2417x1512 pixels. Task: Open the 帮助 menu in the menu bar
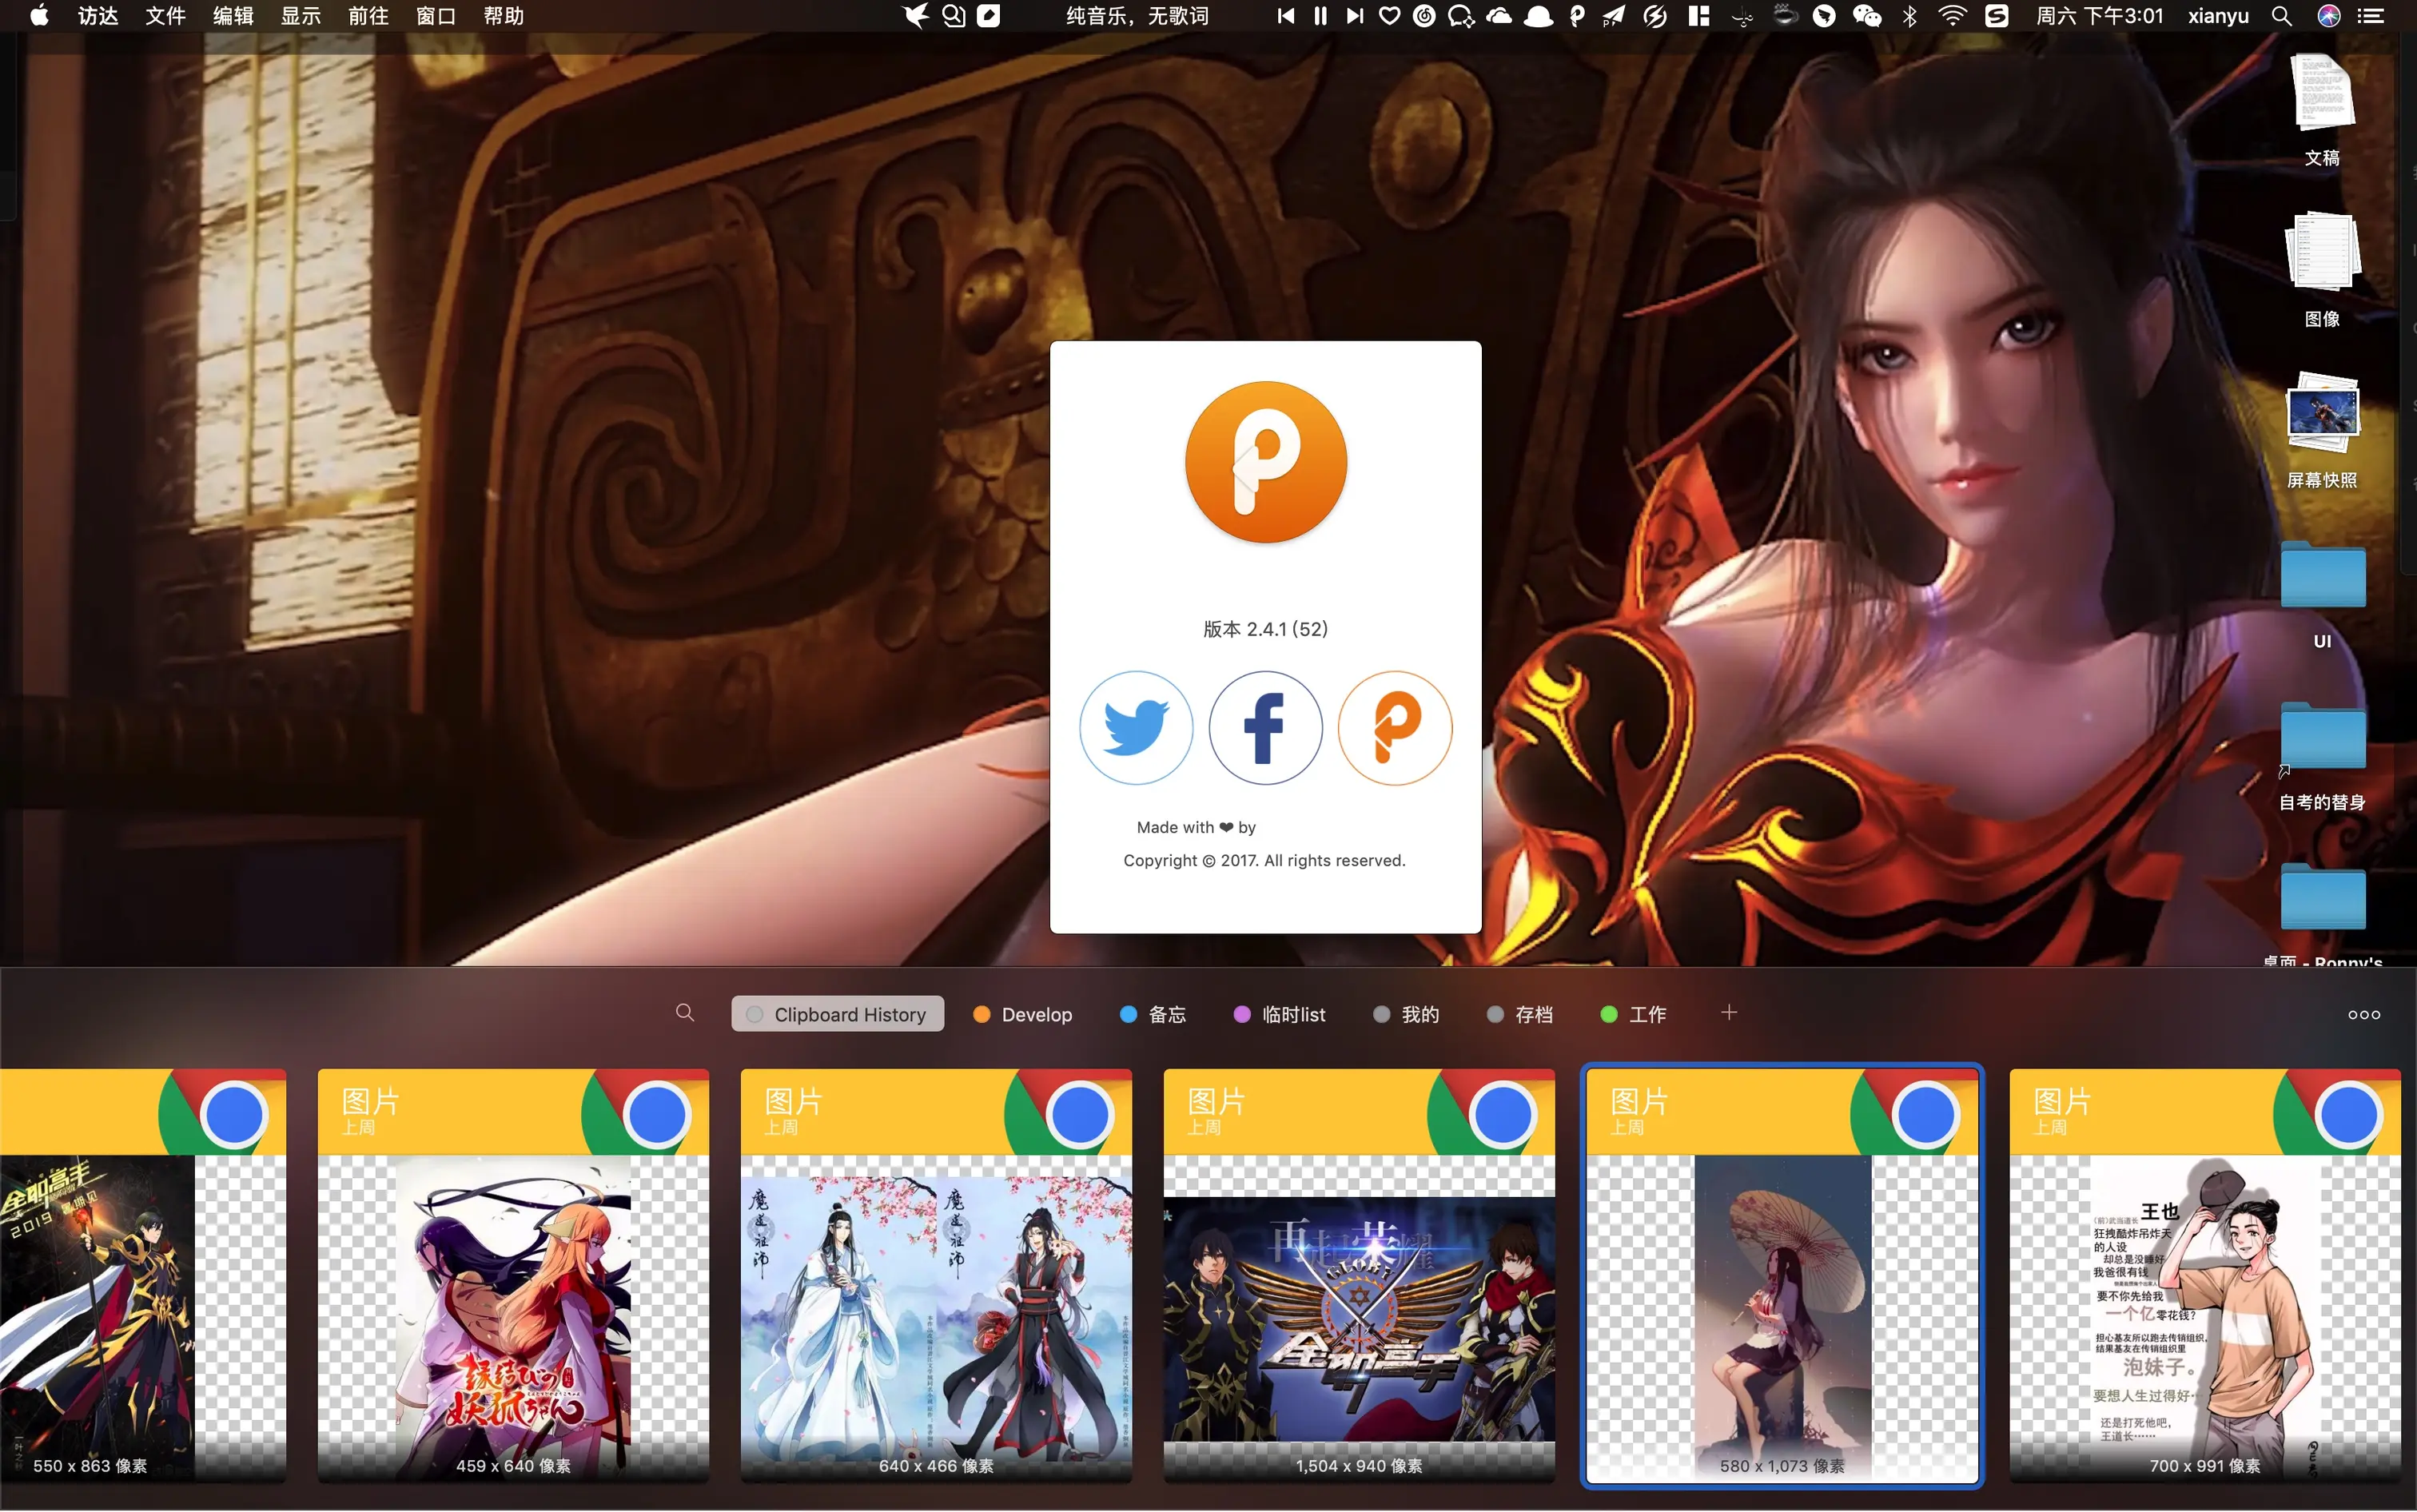503,16
